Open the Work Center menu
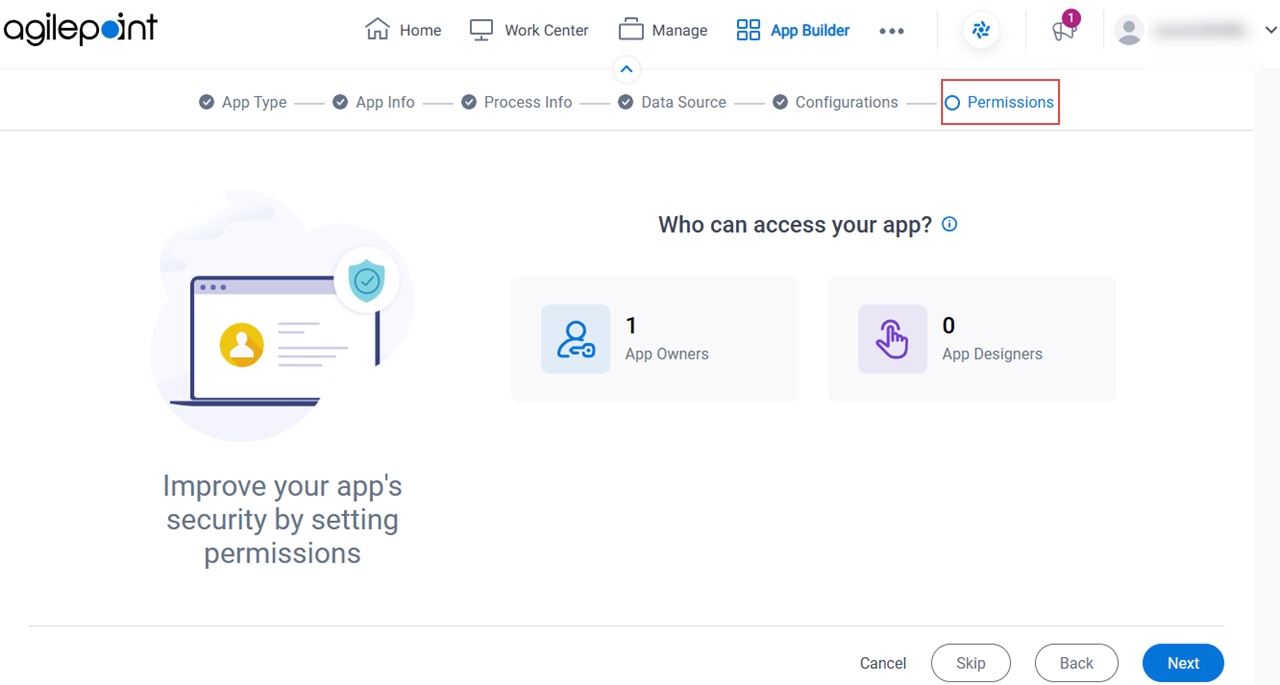1280x685 pixels. pyautogui.click(x=529, y=30)
